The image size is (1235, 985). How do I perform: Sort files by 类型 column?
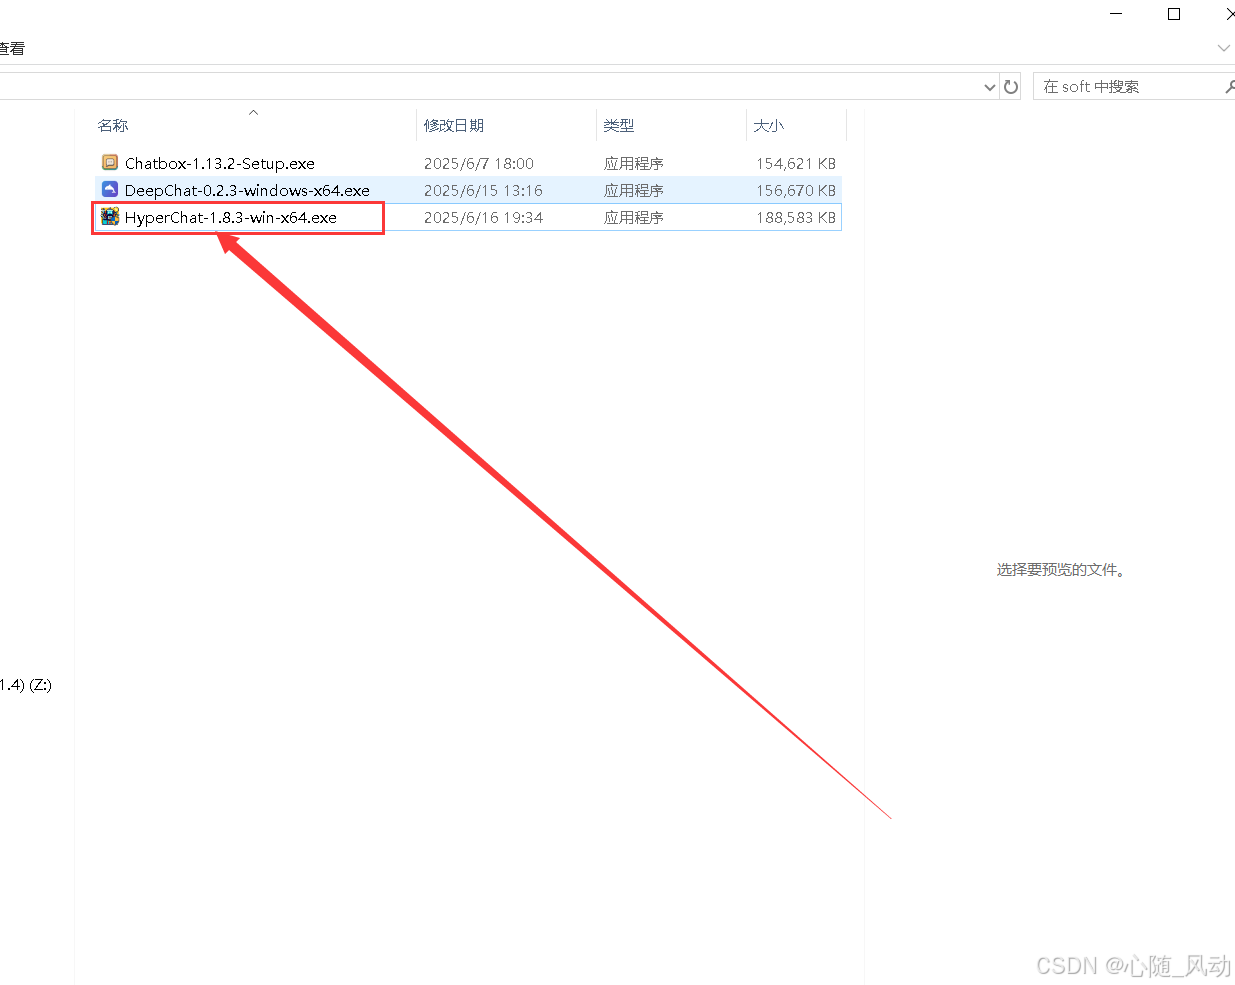619,125
